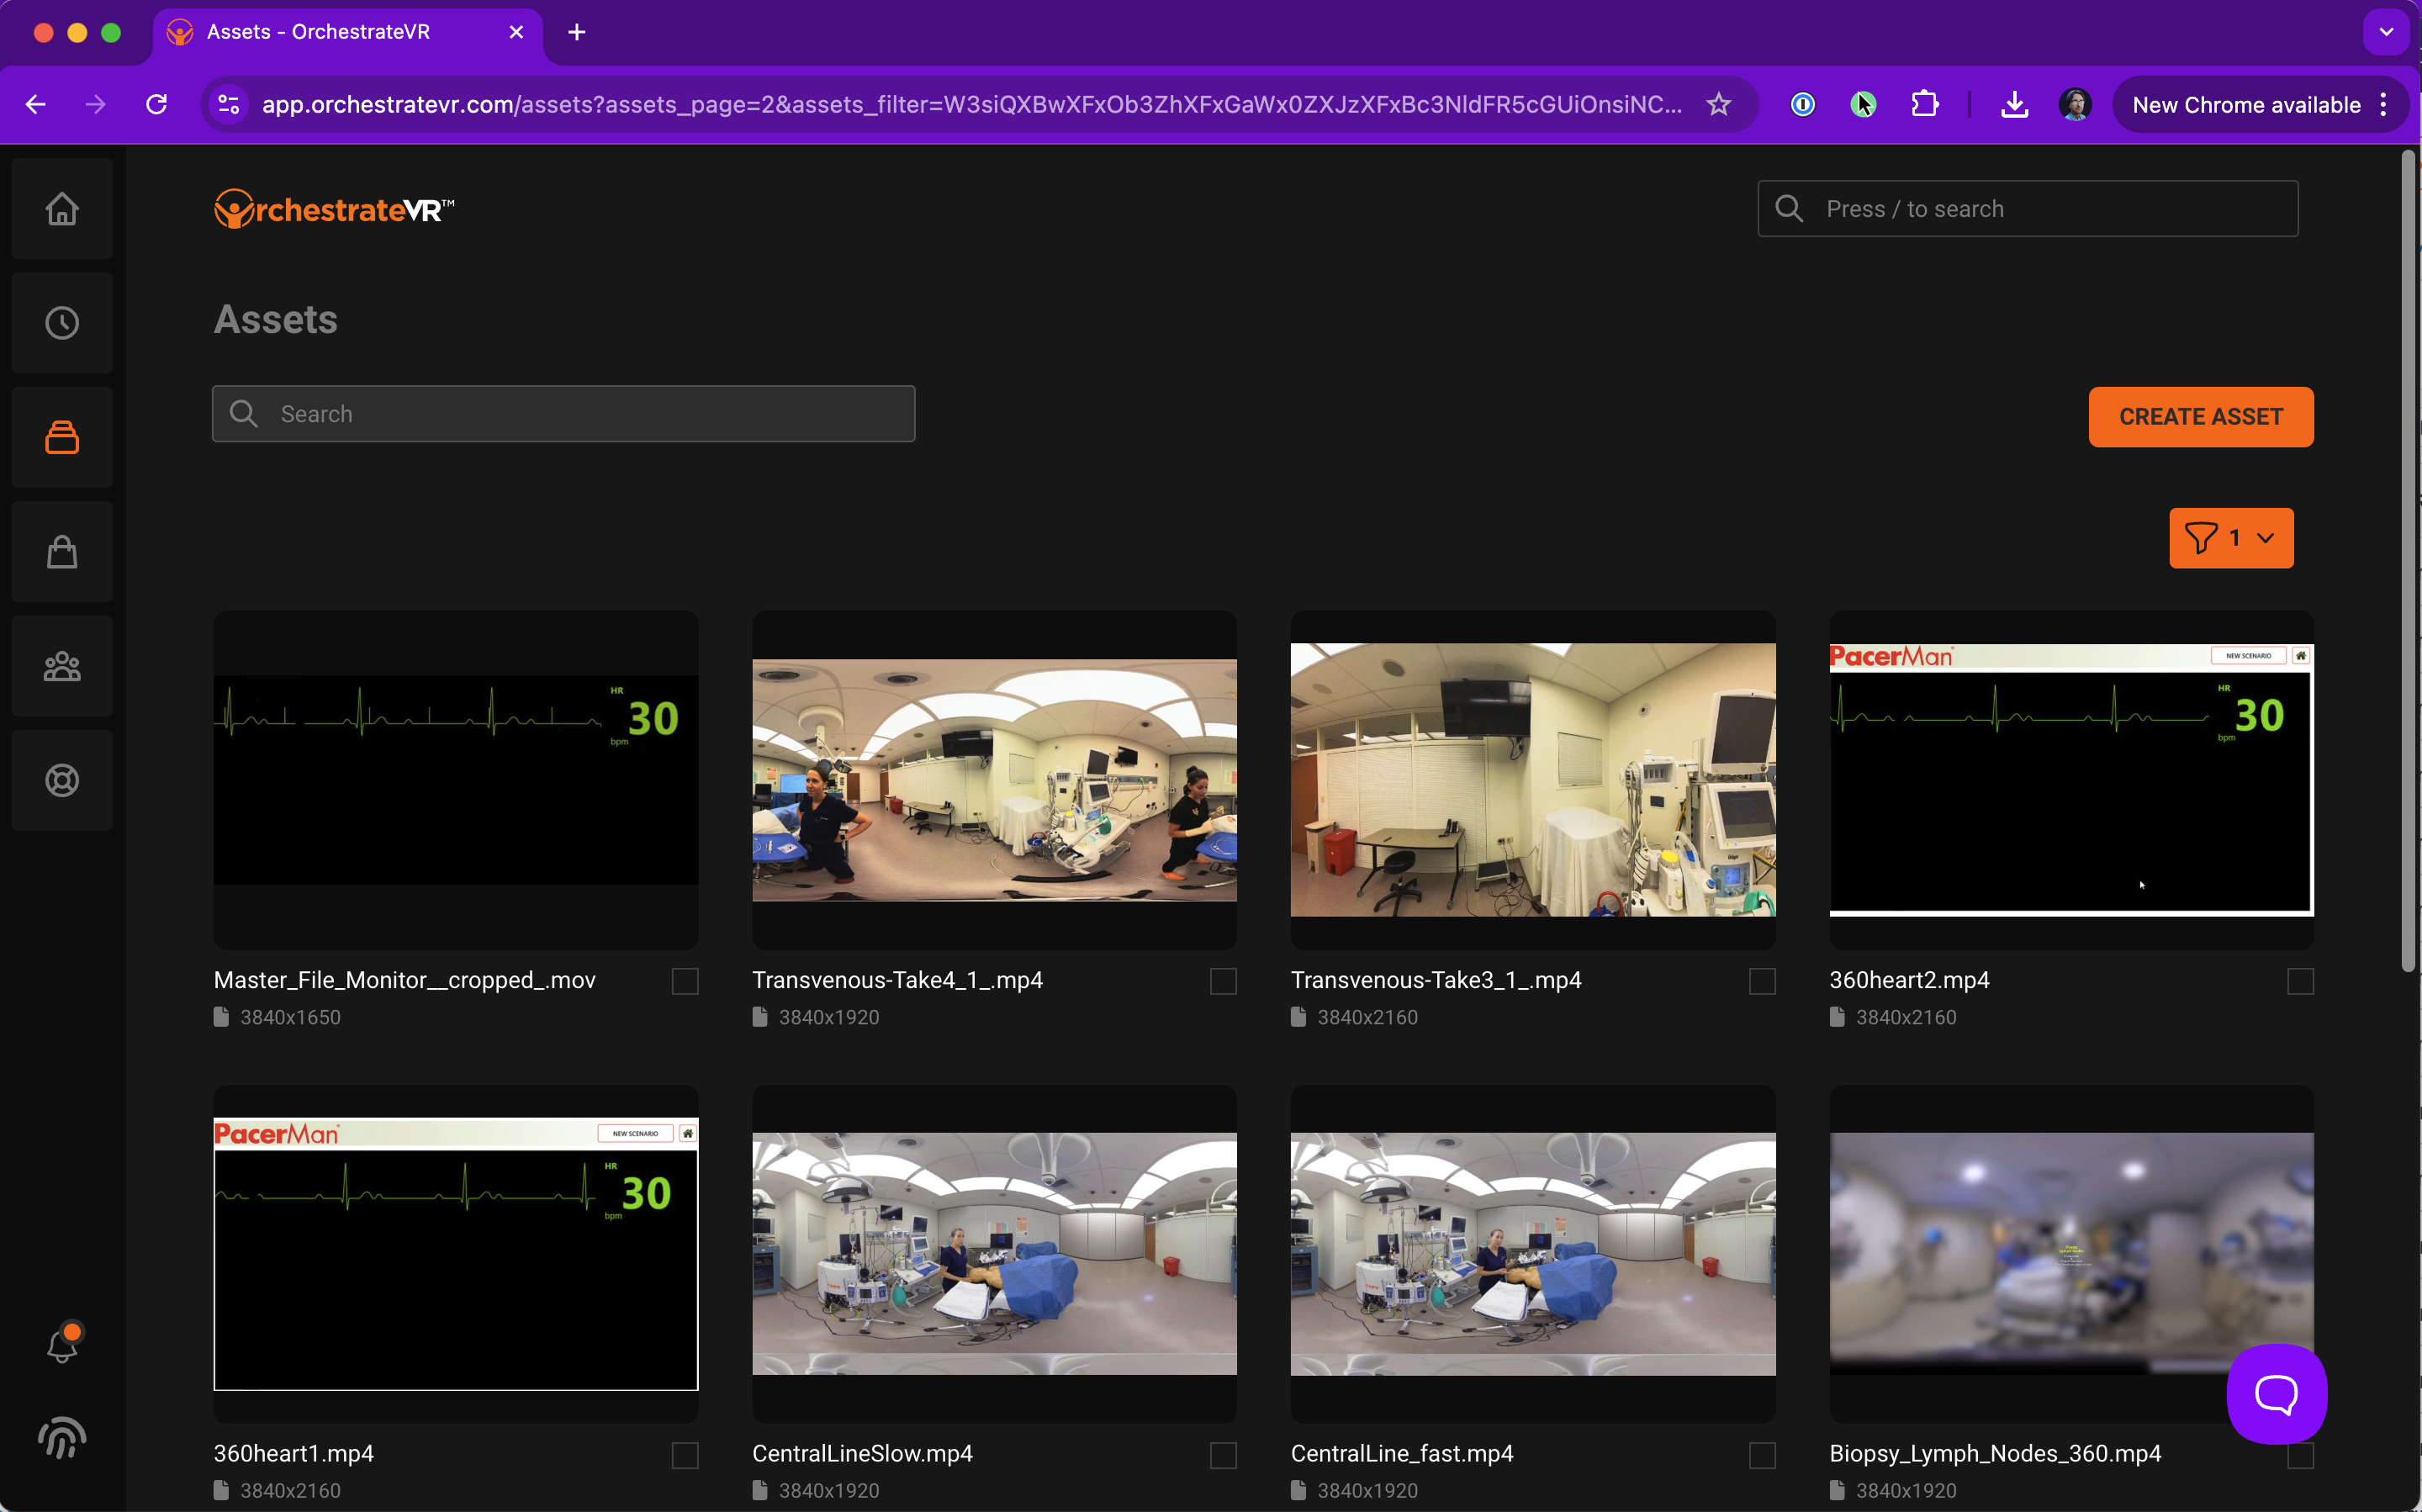Check the CentralLineSlow.mp4 checkbox
This screenshot has height=1512, width=2422.
(1223, 1455)
